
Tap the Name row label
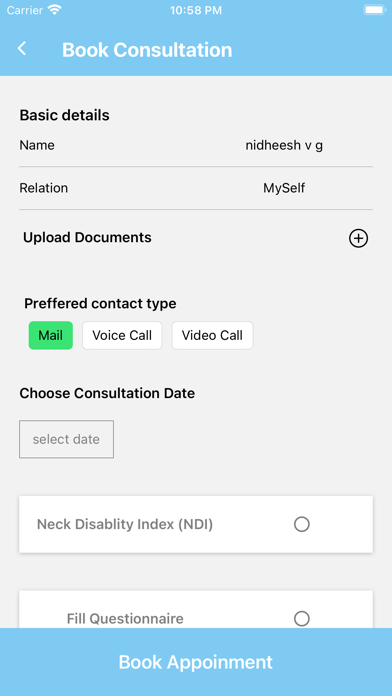(x=37, y=145)
